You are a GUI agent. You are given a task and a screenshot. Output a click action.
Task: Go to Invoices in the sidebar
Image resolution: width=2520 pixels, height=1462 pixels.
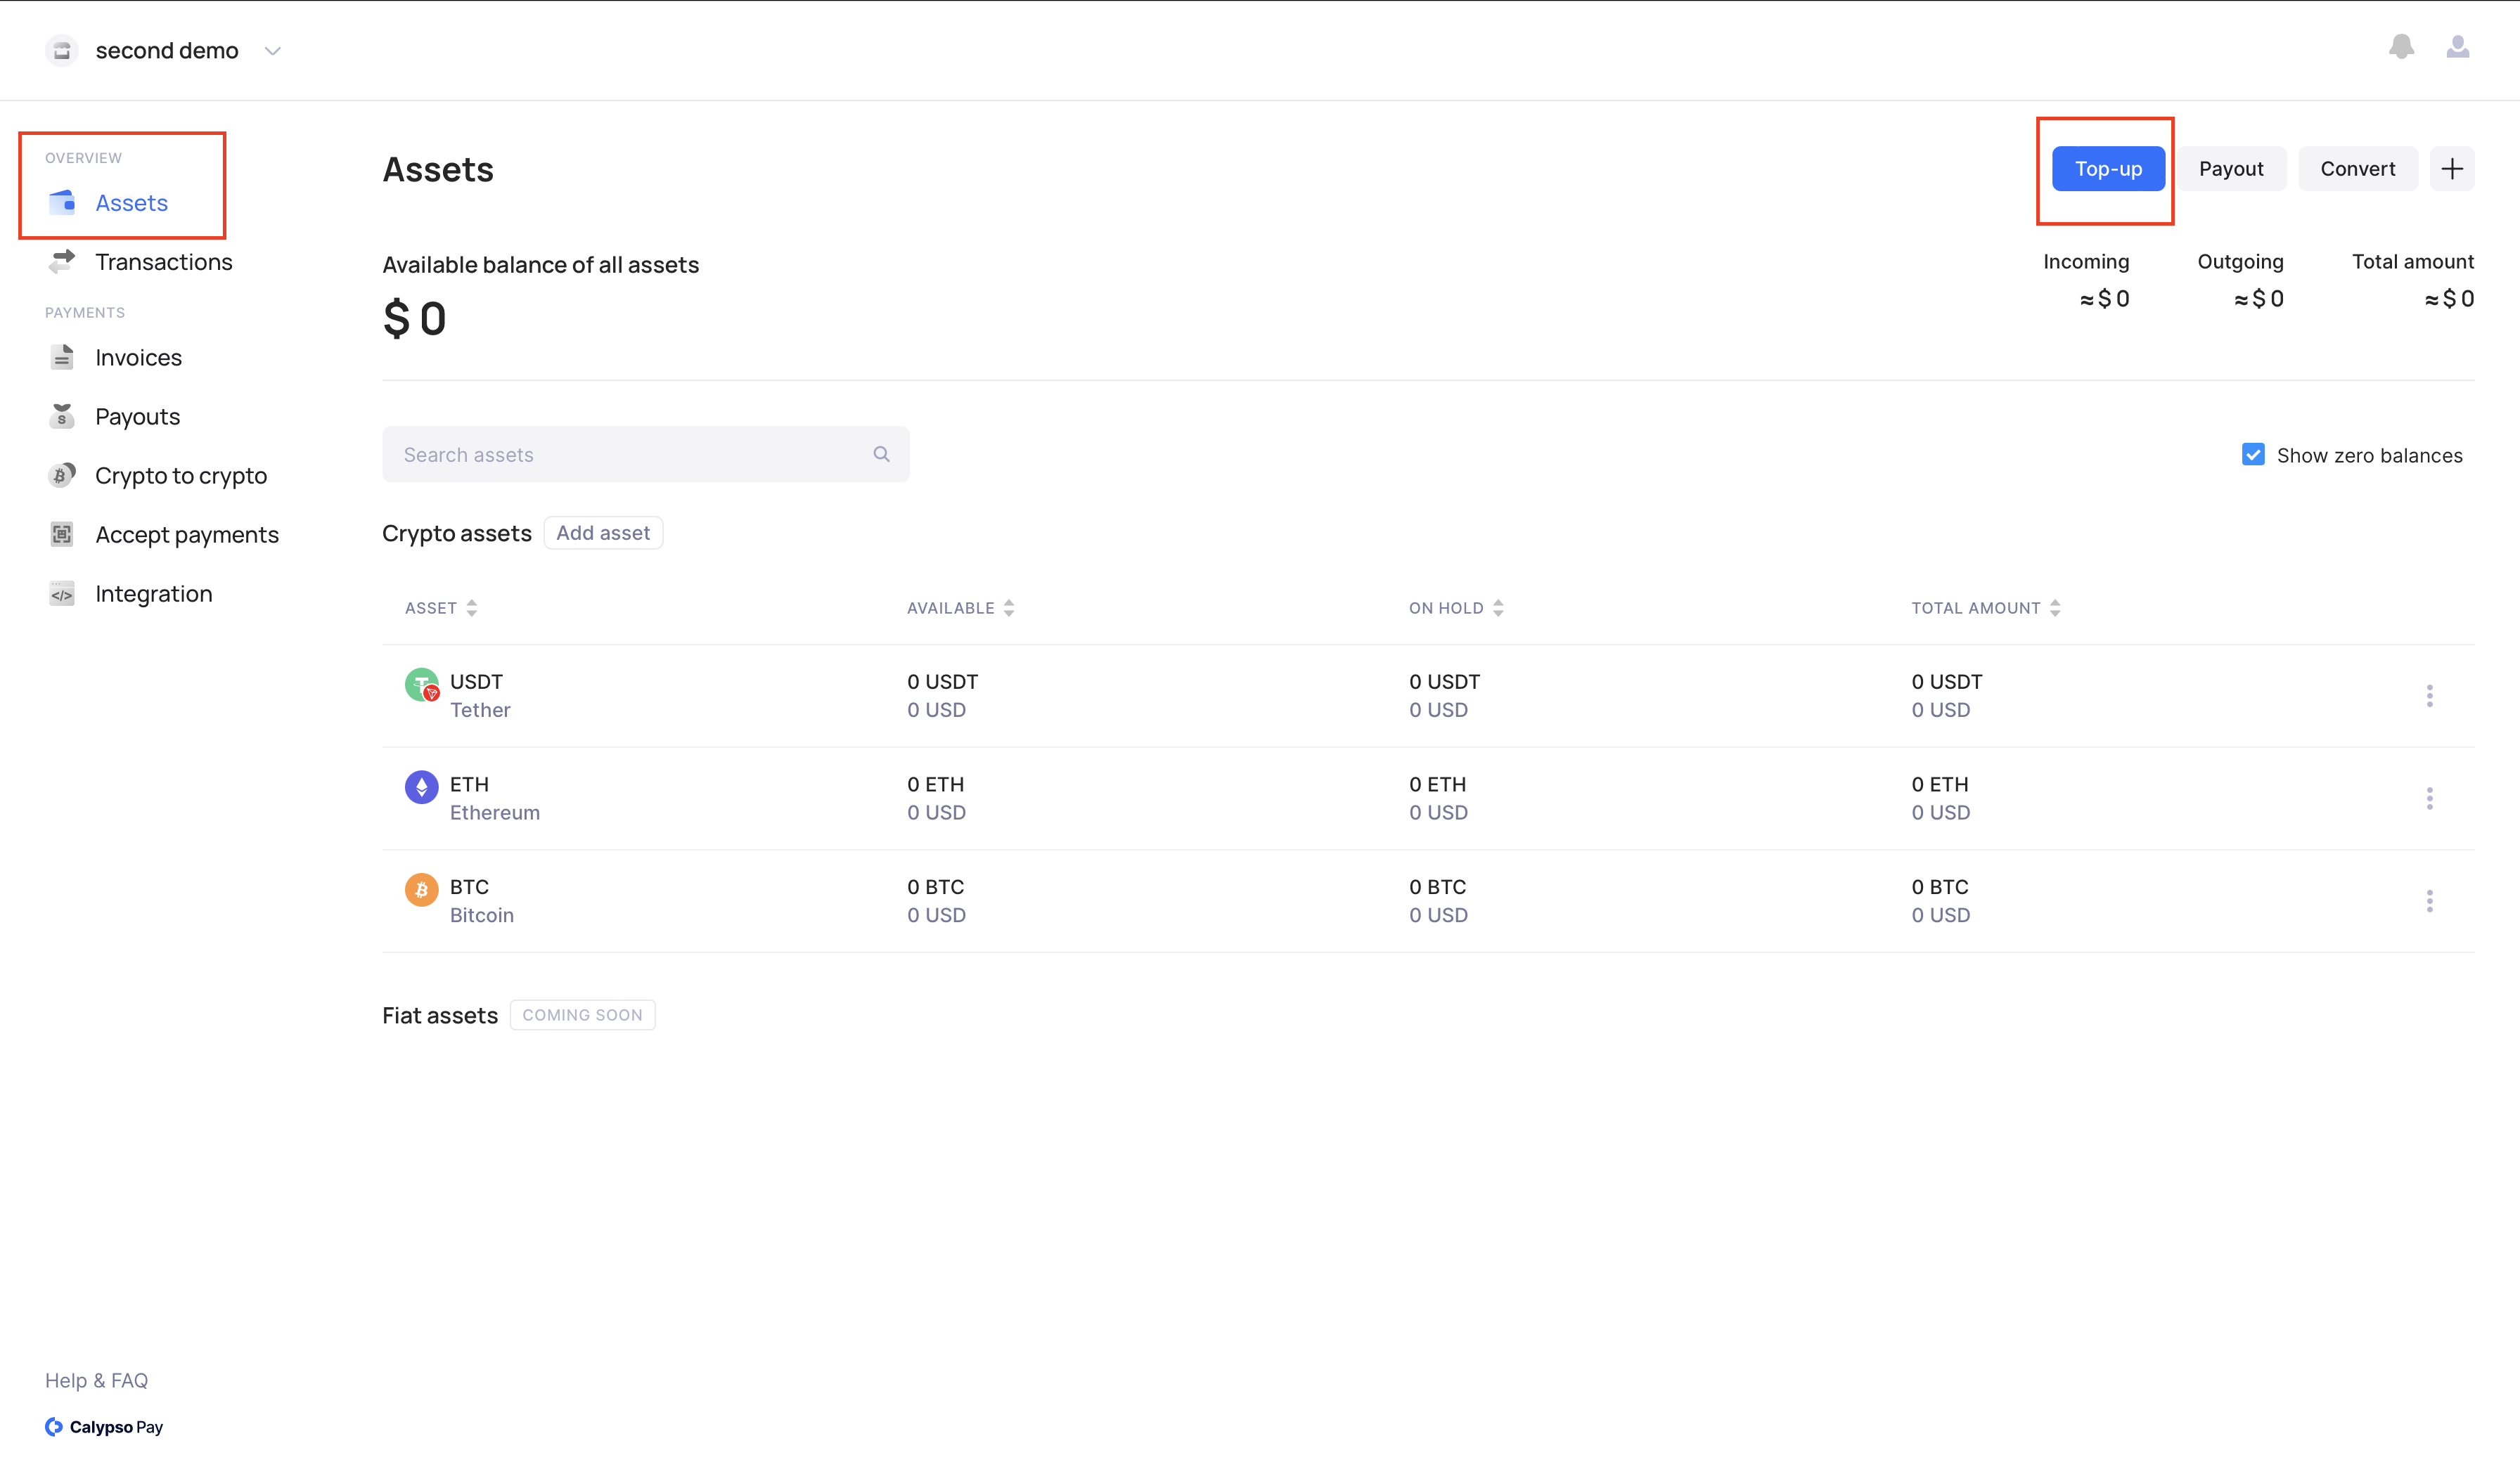coord(138,358)
